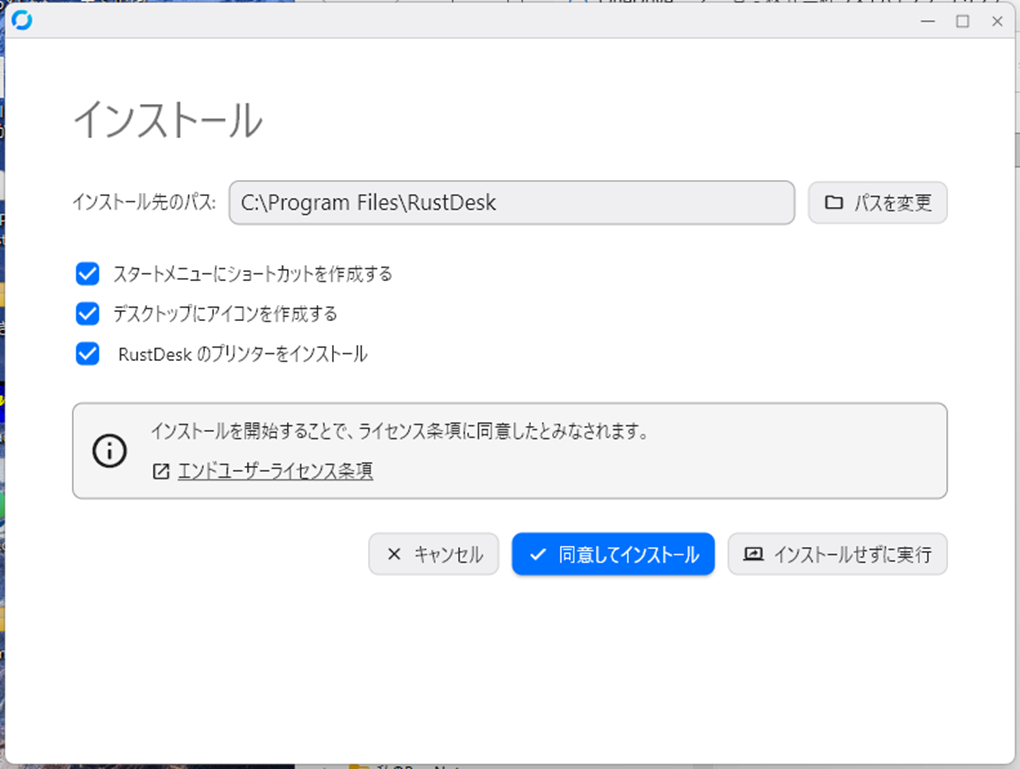Click the screen icon on インストールせずに実行

pyautogui.click(x=753, y=554)
